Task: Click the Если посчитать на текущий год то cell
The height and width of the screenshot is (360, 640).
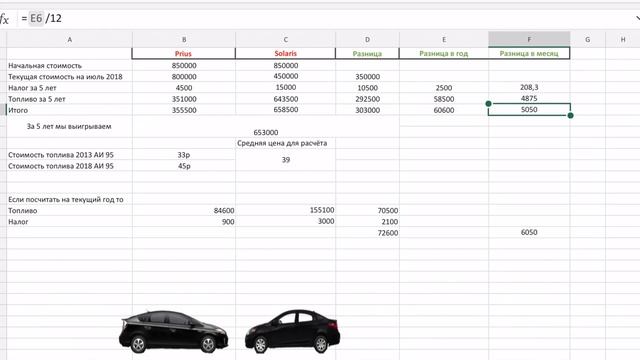Action: [69, 200]
